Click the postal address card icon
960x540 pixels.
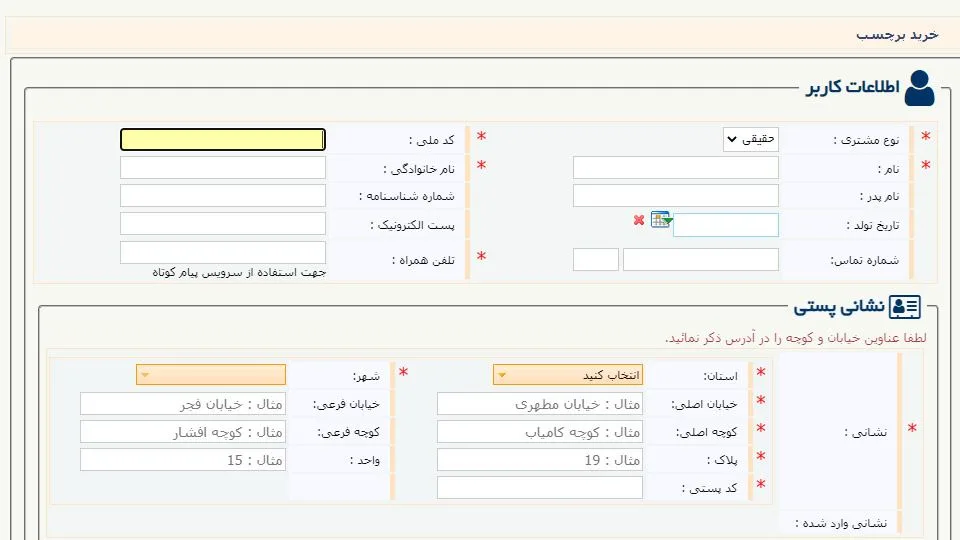click(904, 307)
